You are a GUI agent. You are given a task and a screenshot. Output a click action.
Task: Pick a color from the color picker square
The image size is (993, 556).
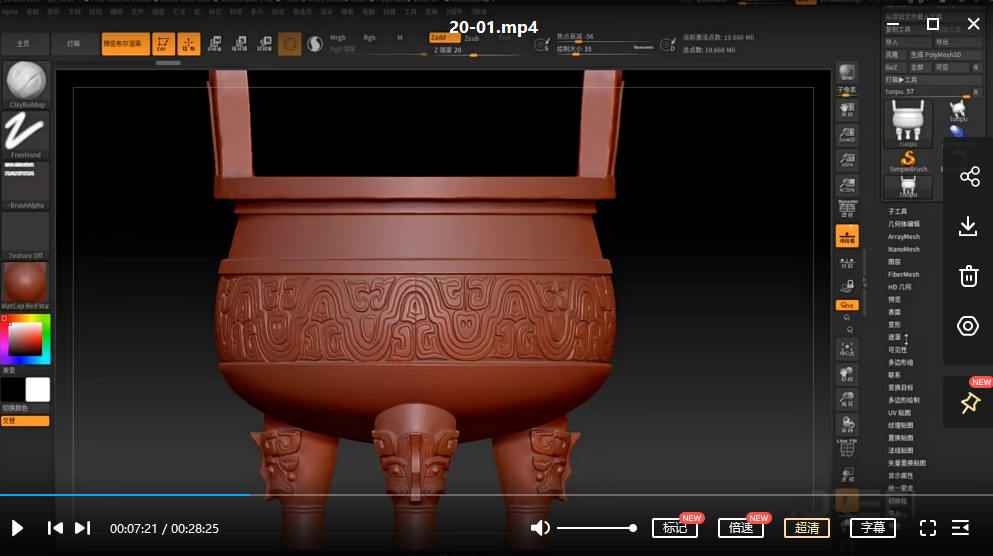pos(27,339)
